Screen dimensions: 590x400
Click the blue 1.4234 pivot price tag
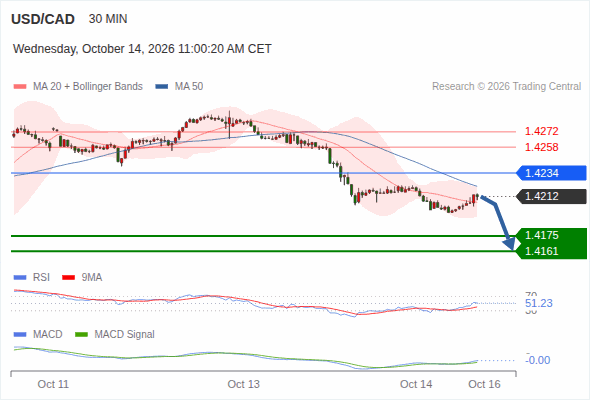(551, 173)
